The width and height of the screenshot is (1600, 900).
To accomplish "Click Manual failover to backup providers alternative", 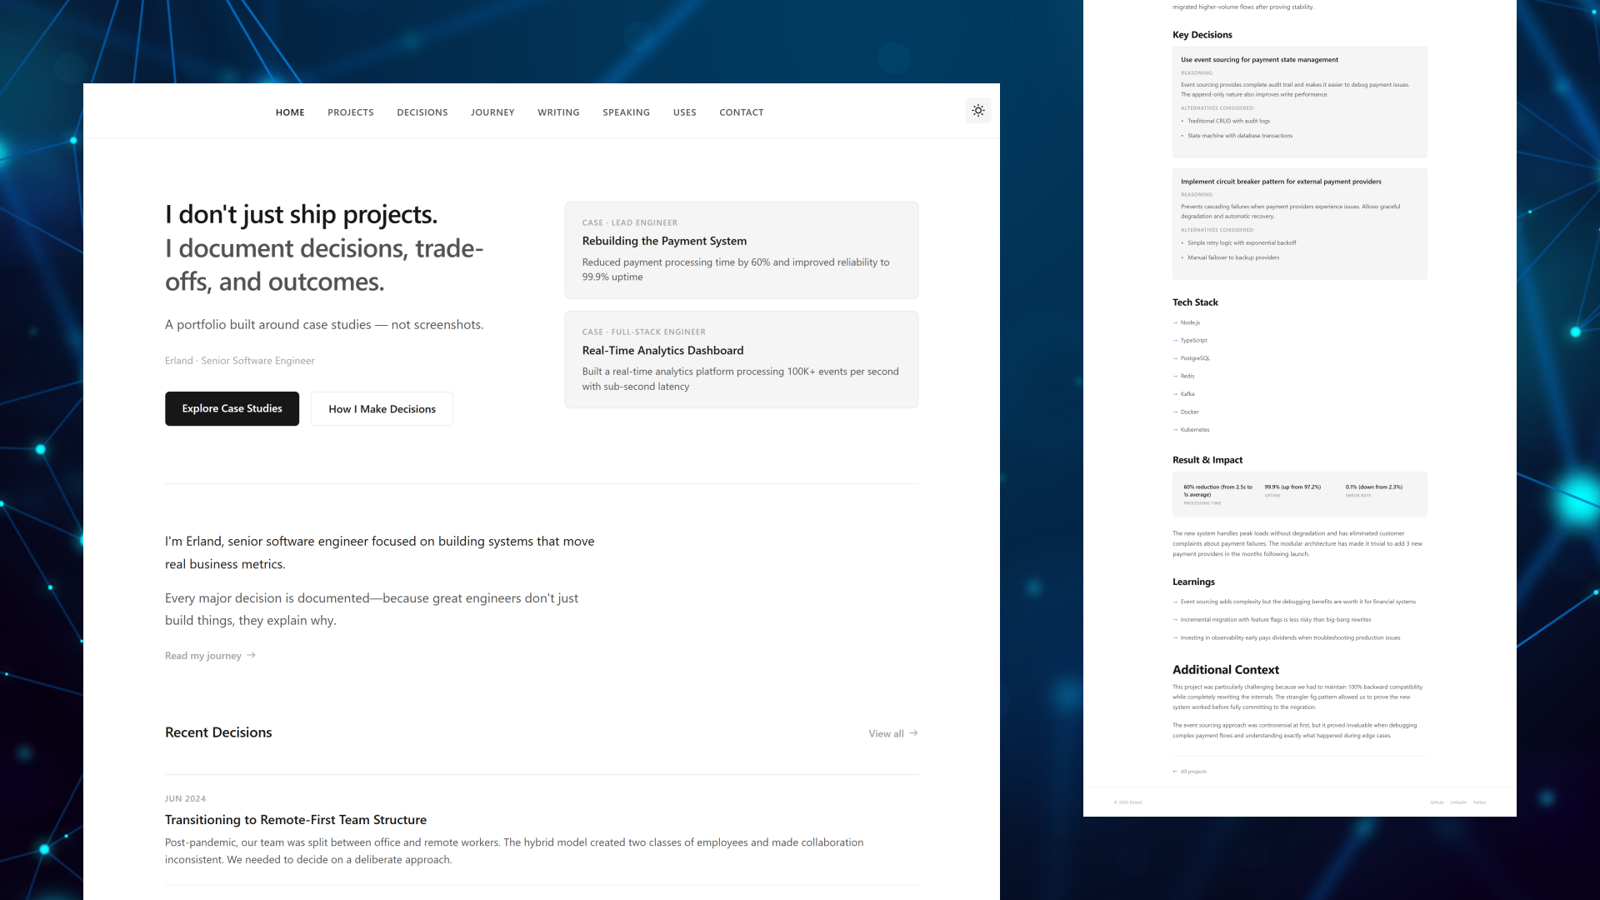I will (1233, 258).
